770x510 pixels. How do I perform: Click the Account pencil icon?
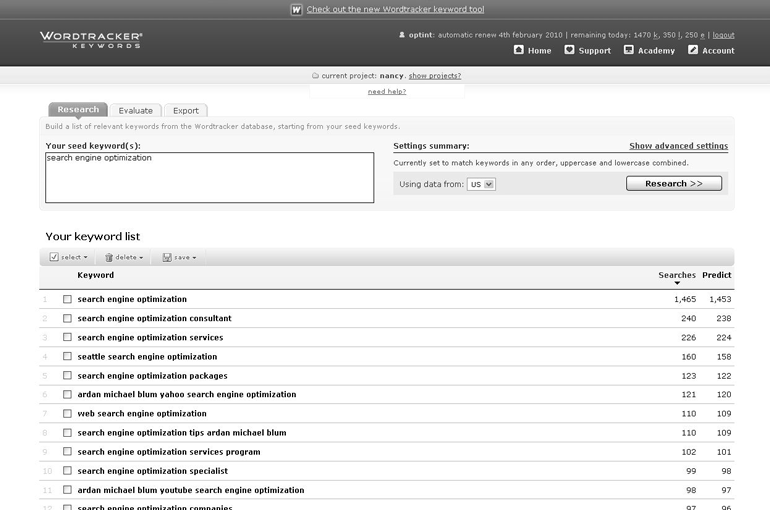coord(693,50)
